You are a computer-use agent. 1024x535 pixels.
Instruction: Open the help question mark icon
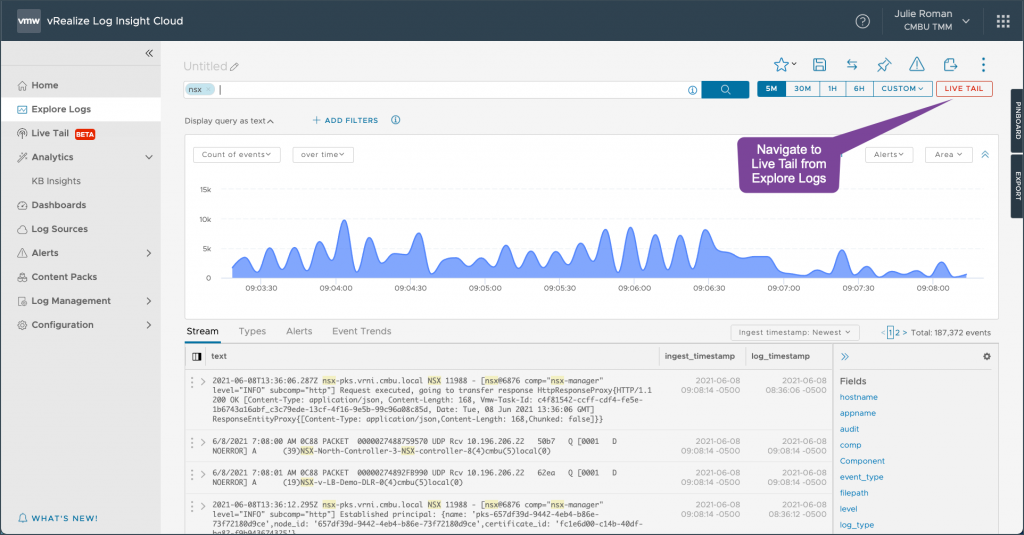[862, 21]
